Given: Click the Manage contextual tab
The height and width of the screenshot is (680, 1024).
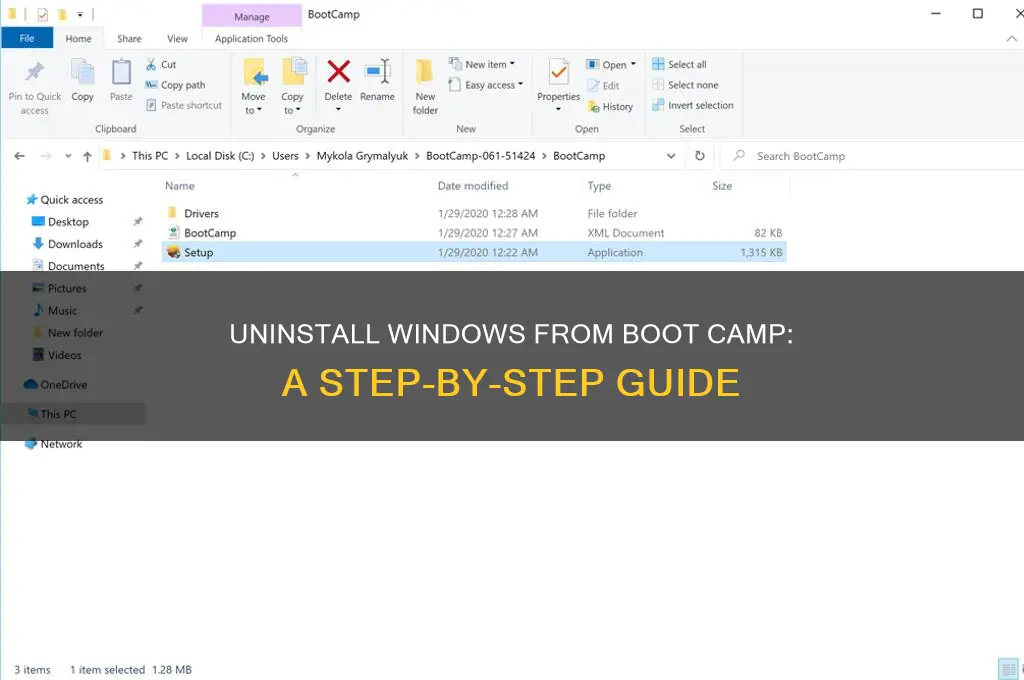Looking at the screenshot, I should pyautogui.click(x=251, y=16).
